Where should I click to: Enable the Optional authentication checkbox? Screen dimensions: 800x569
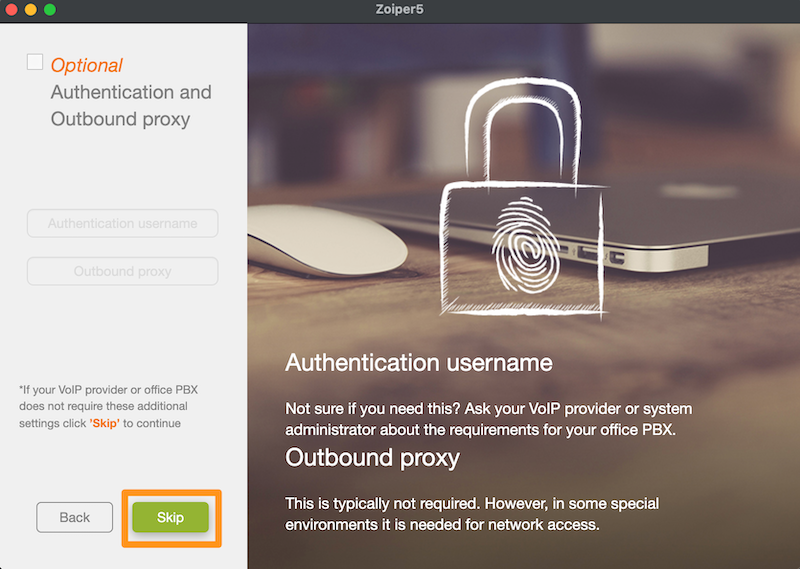click(35, 62)
